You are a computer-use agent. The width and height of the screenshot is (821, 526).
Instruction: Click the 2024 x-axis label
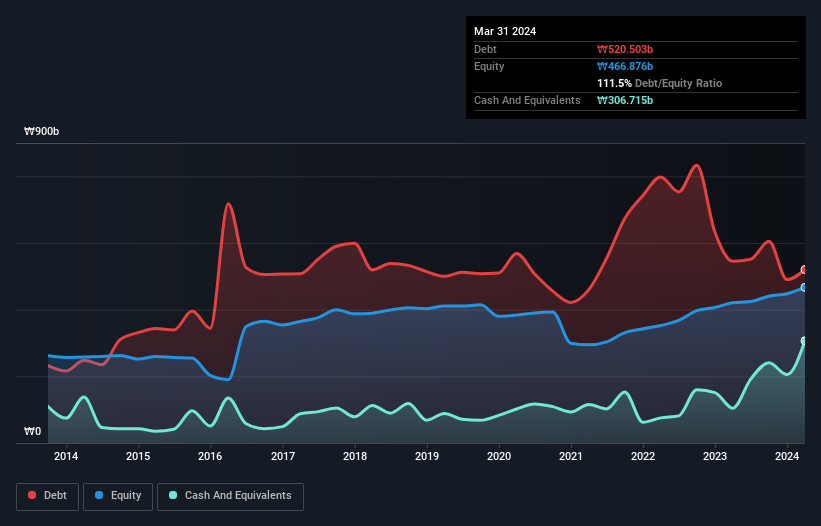(x=787, y=456)
